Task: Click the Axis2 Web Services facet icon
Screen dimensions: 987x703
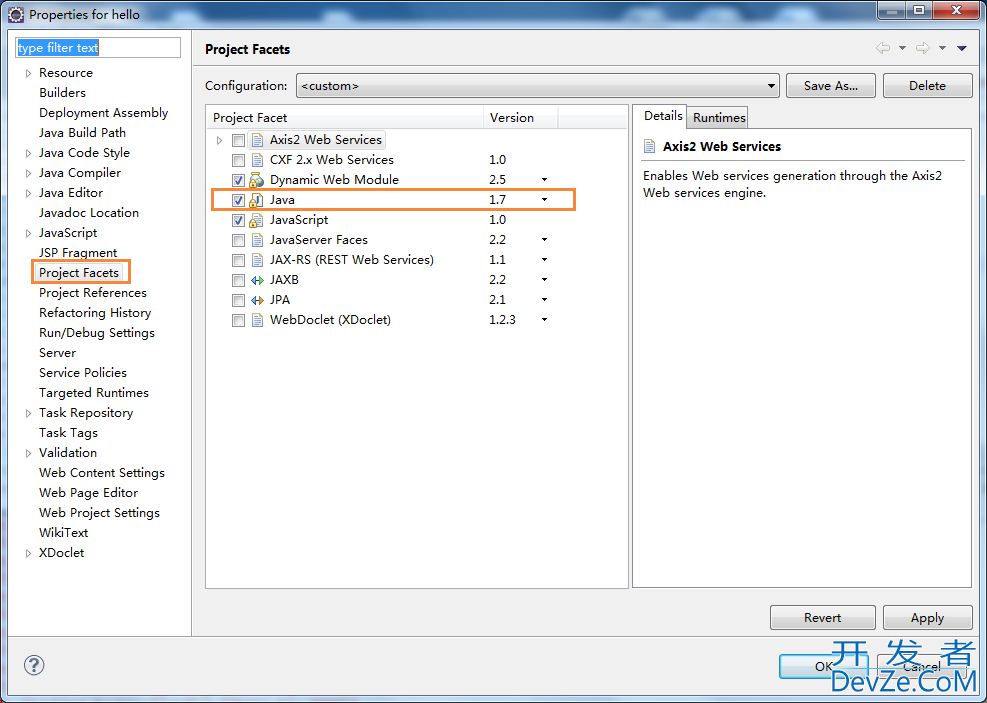Action: tap(257, 140)
